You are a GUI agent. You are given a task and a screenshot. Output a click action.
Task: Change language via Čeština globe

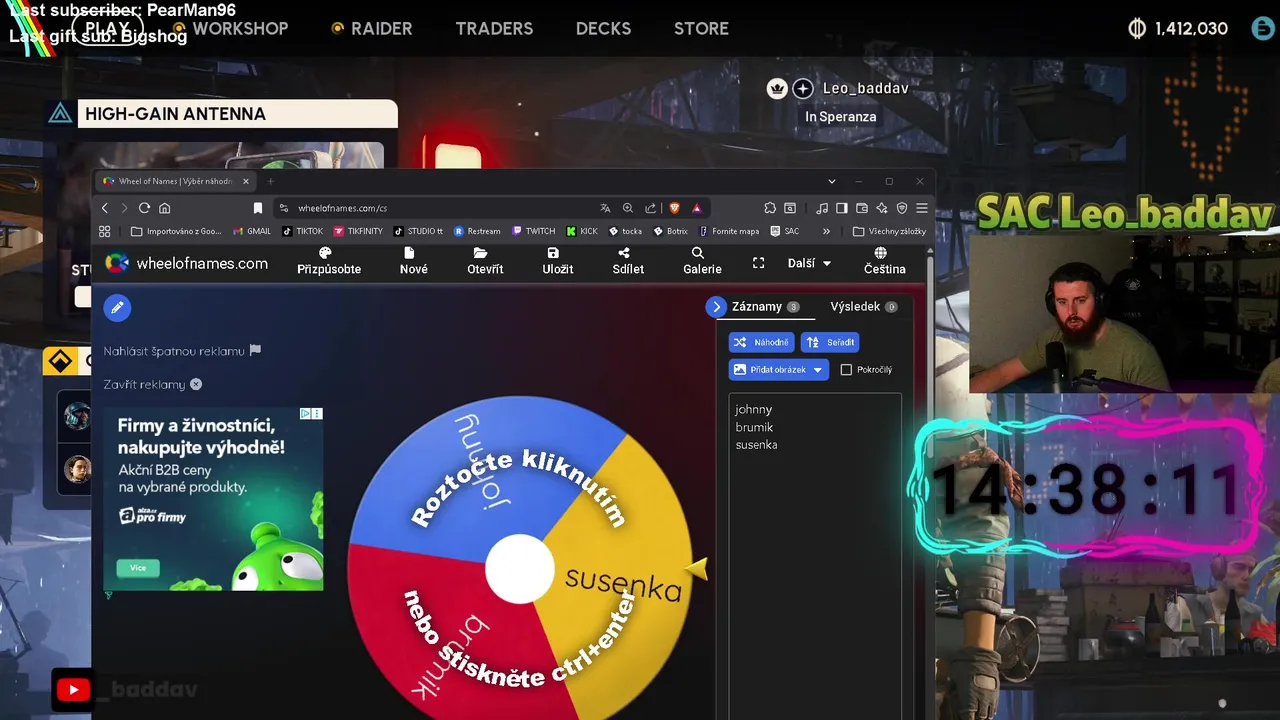point(884,261)
